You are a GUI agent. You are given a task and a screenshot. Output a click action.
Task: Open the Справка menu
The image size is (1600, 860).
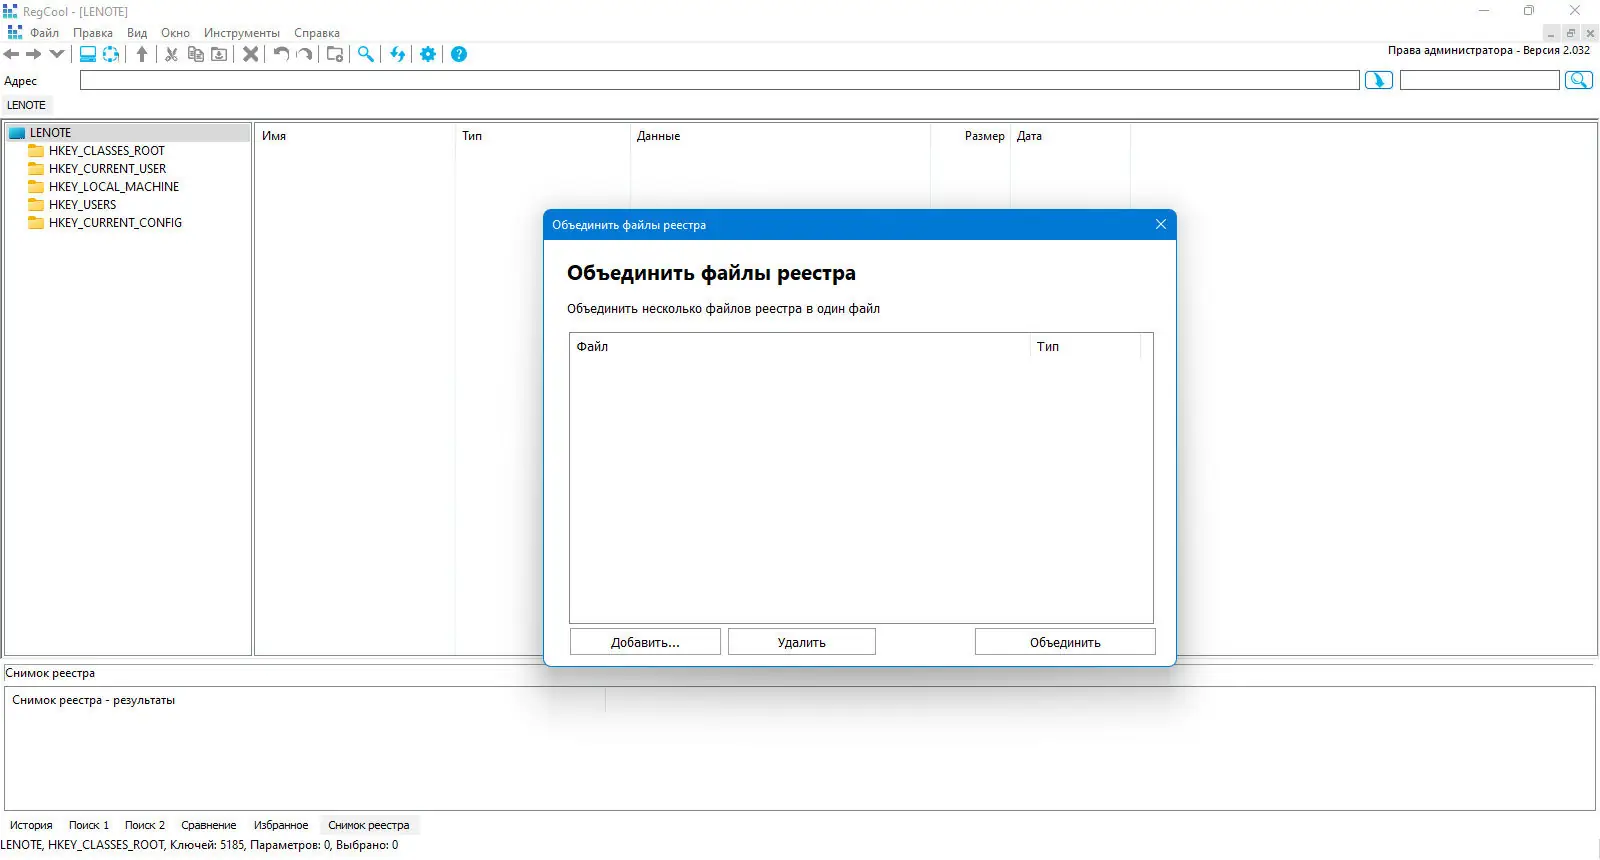pos(317,33)
